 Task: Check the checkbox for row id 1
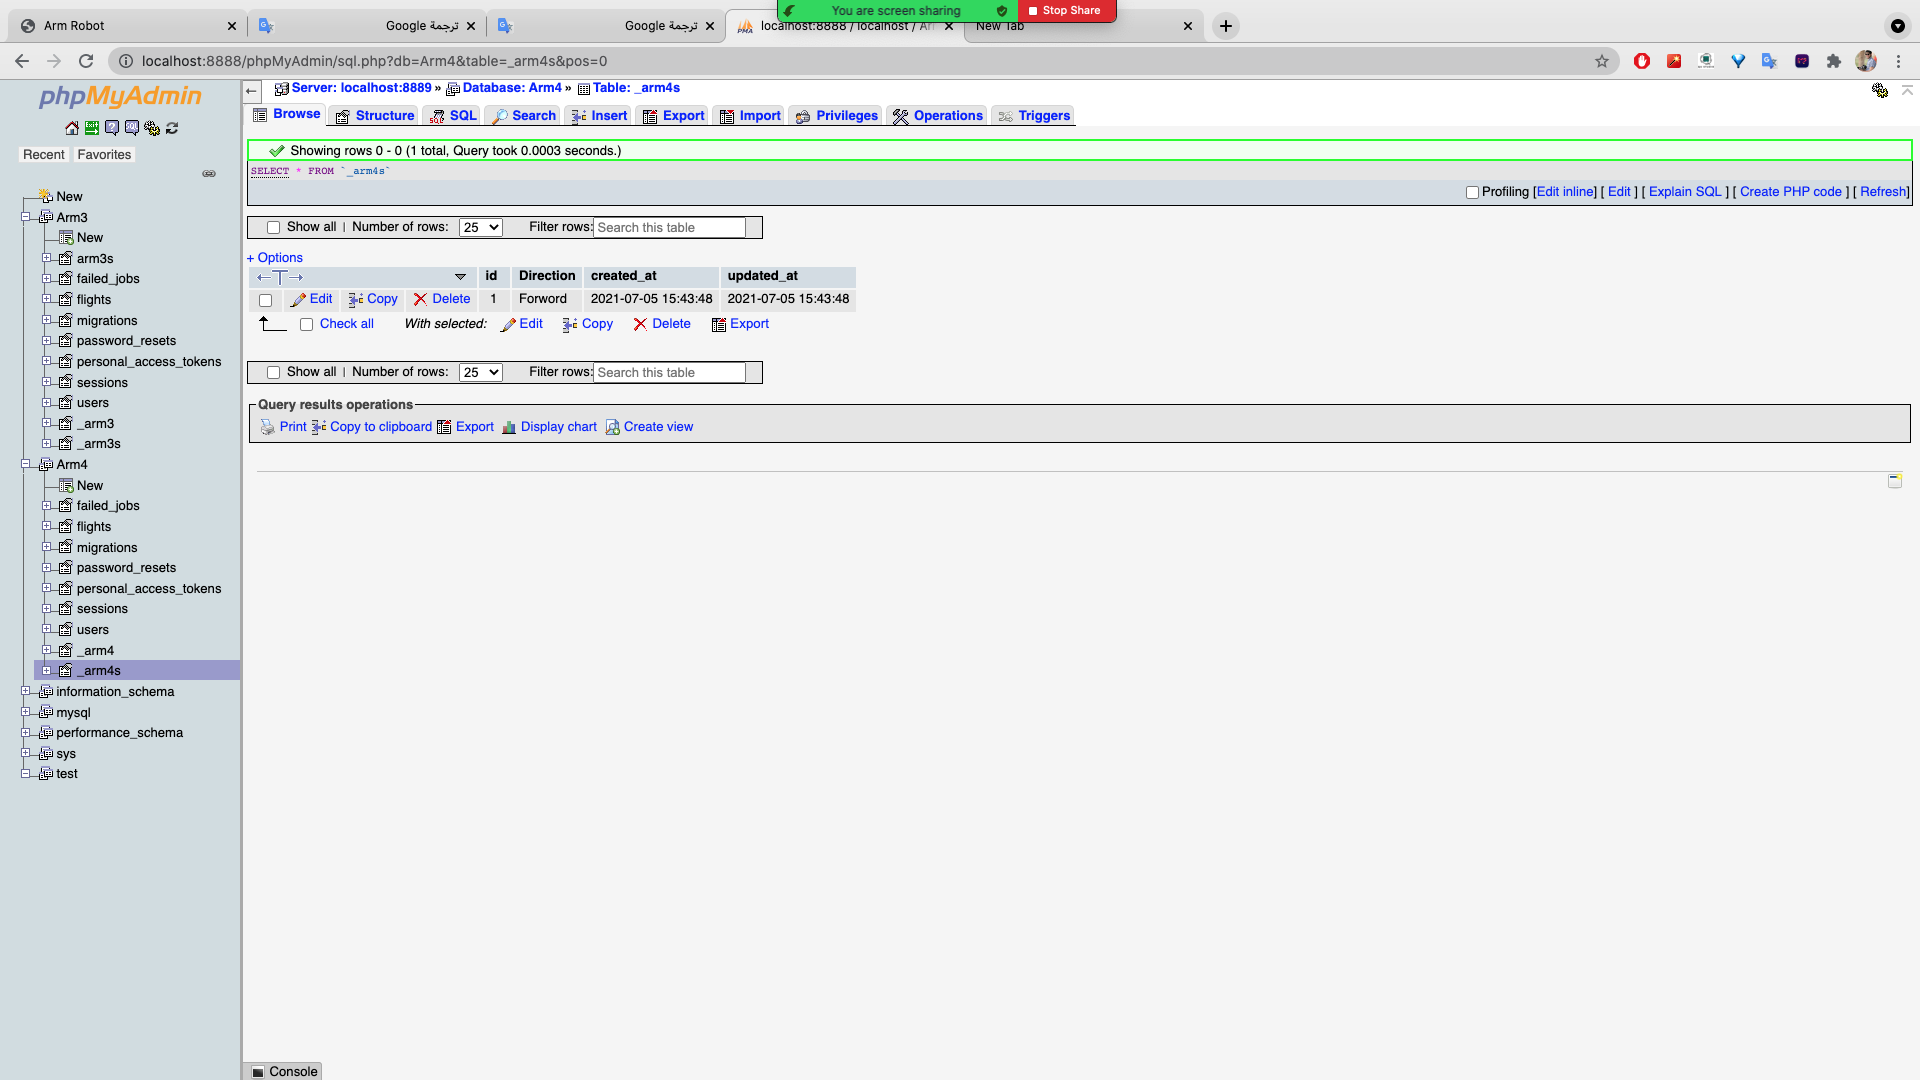point(265,299)
